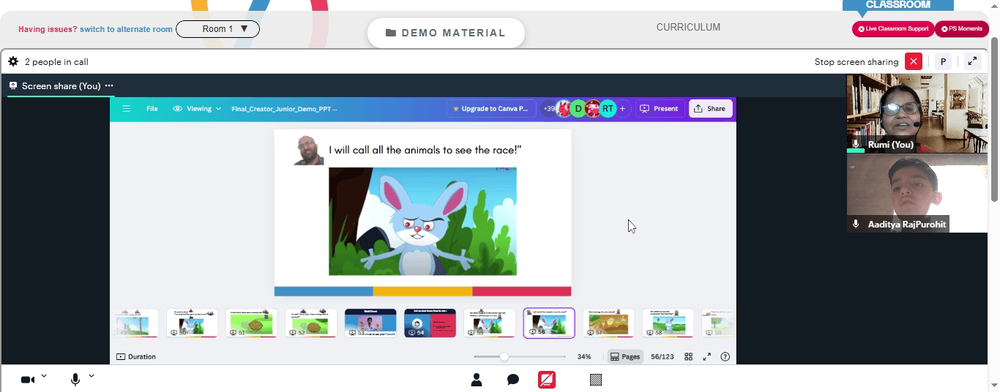The width and height of the screenshot is (1000, 392).
Task: Click Canva Share button
Action: 710,109
